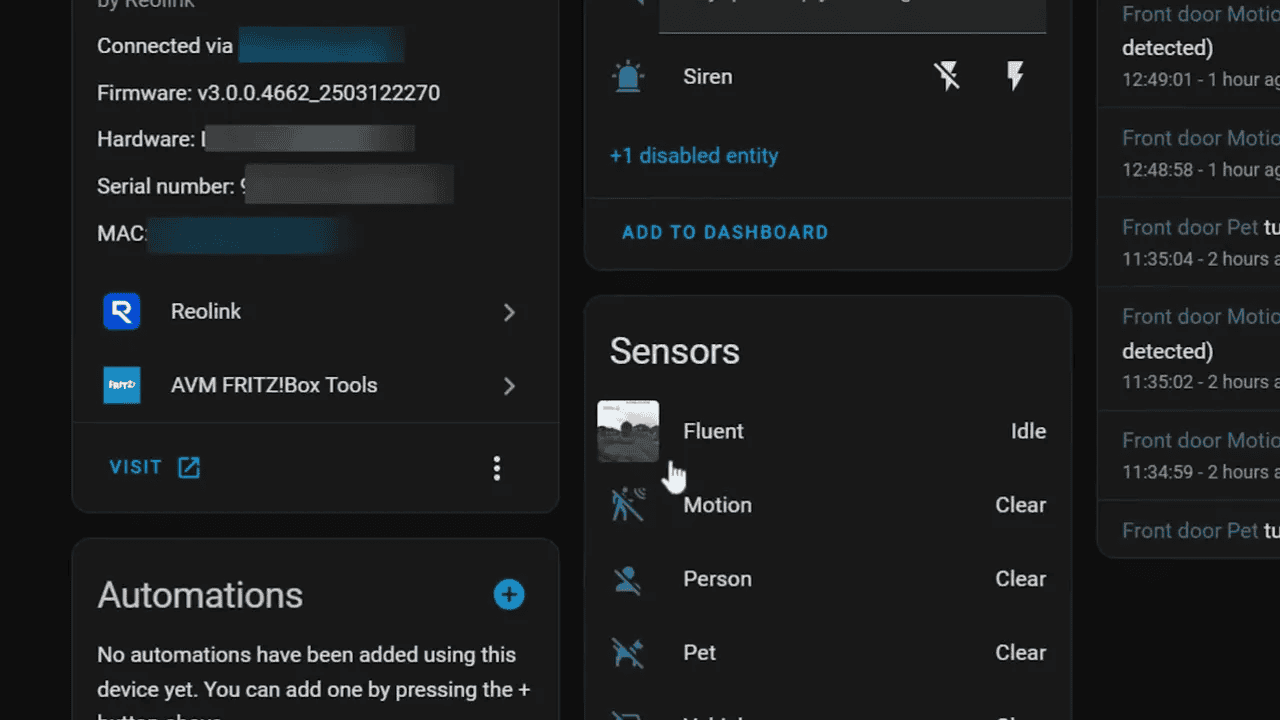
Task: Click the Reolink integration logo
Action: (x=121, y=311)
